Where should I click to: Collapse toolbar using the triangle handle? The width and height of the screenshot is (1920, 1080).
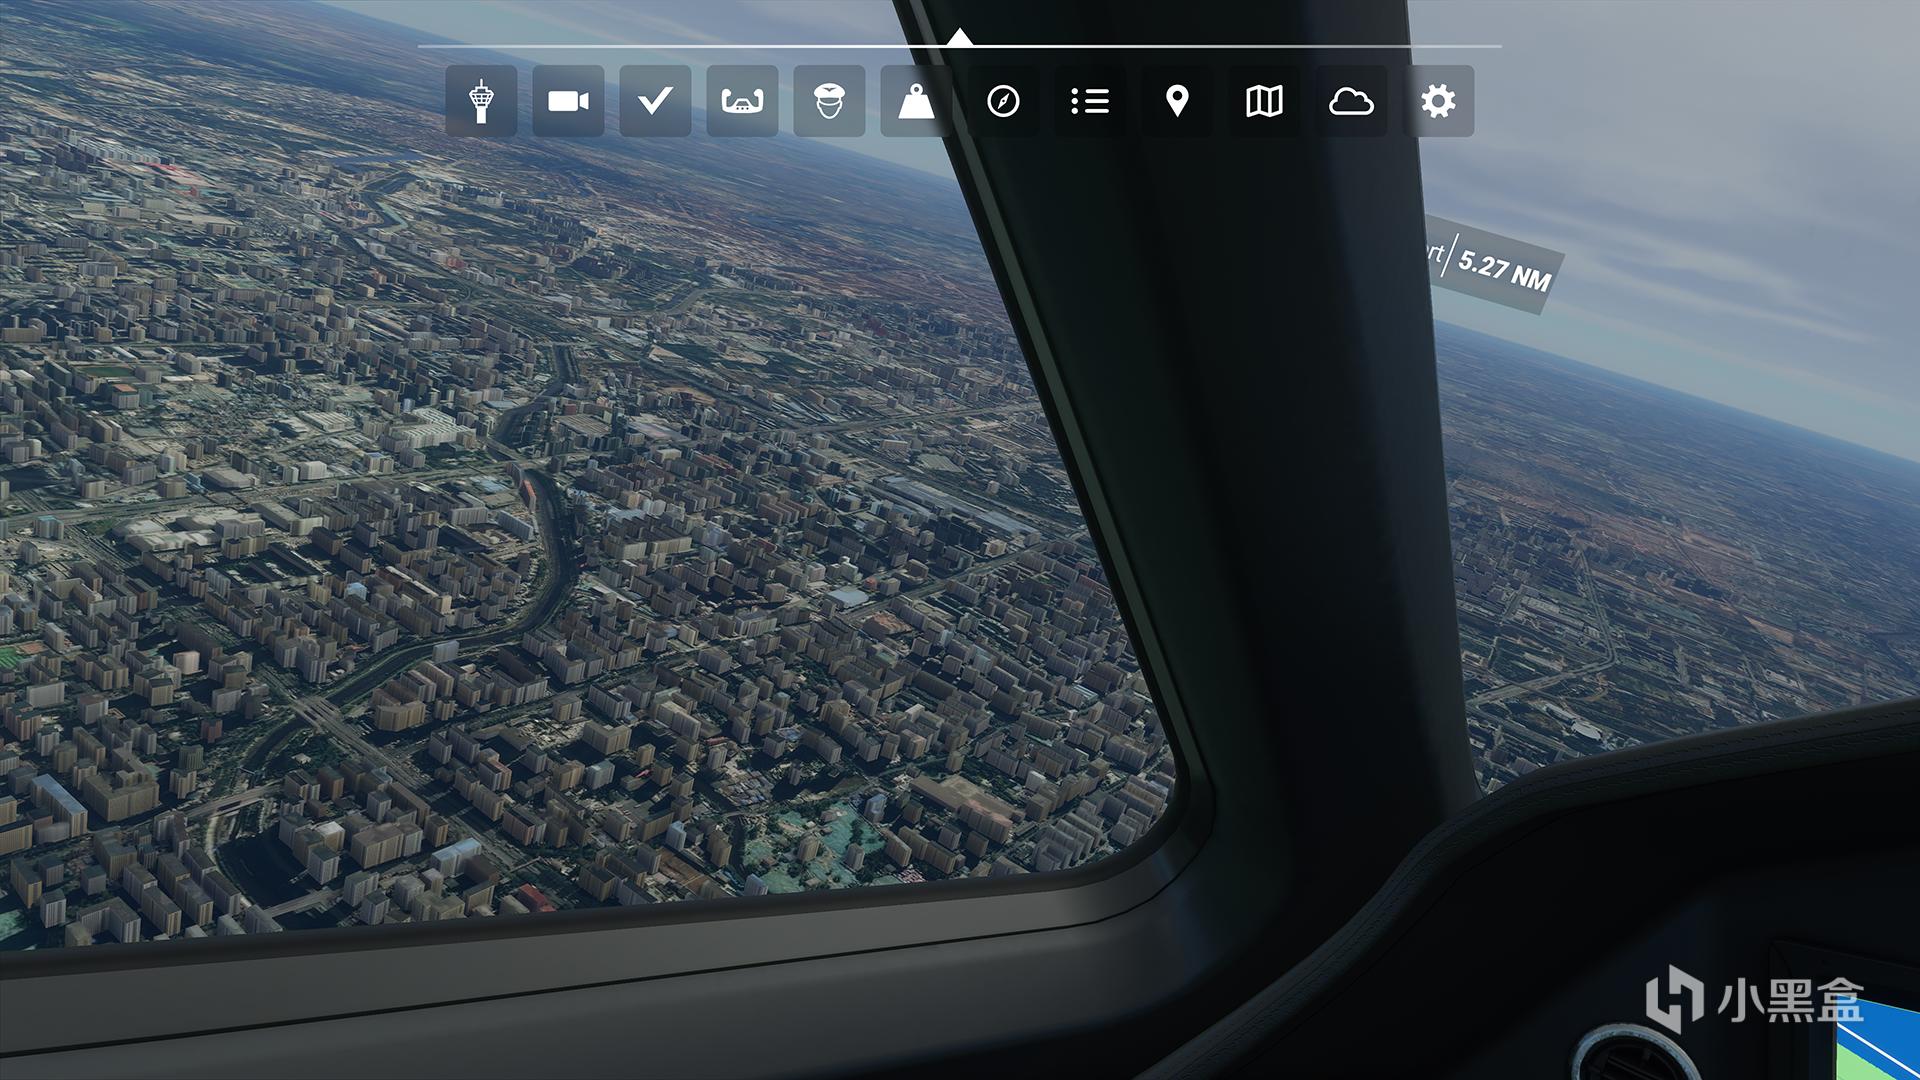tap(960, 37)
